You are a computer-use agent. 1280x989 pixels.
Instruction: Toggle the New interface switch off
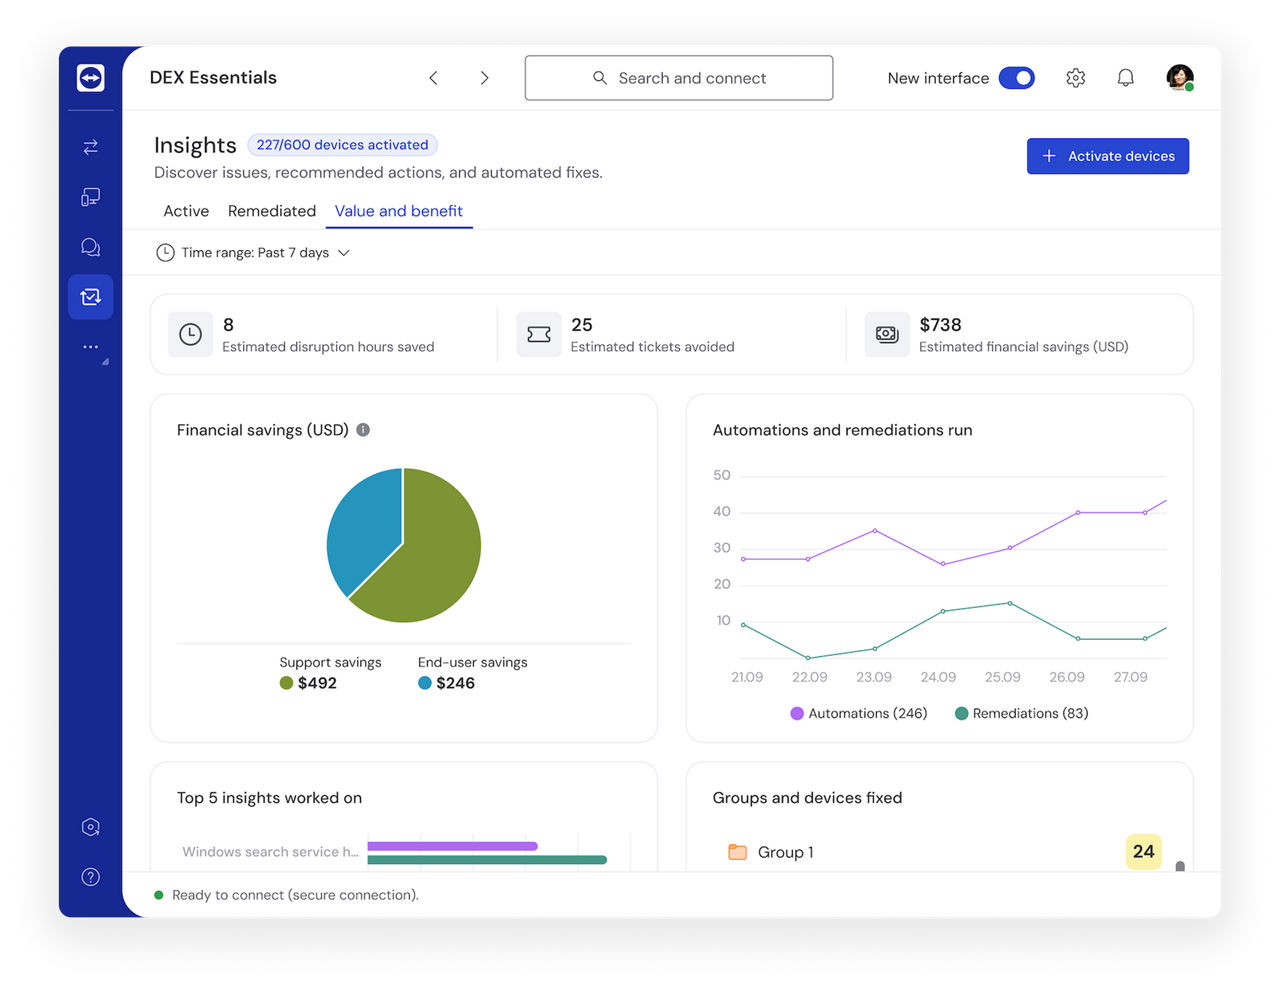pos(1016,77)
